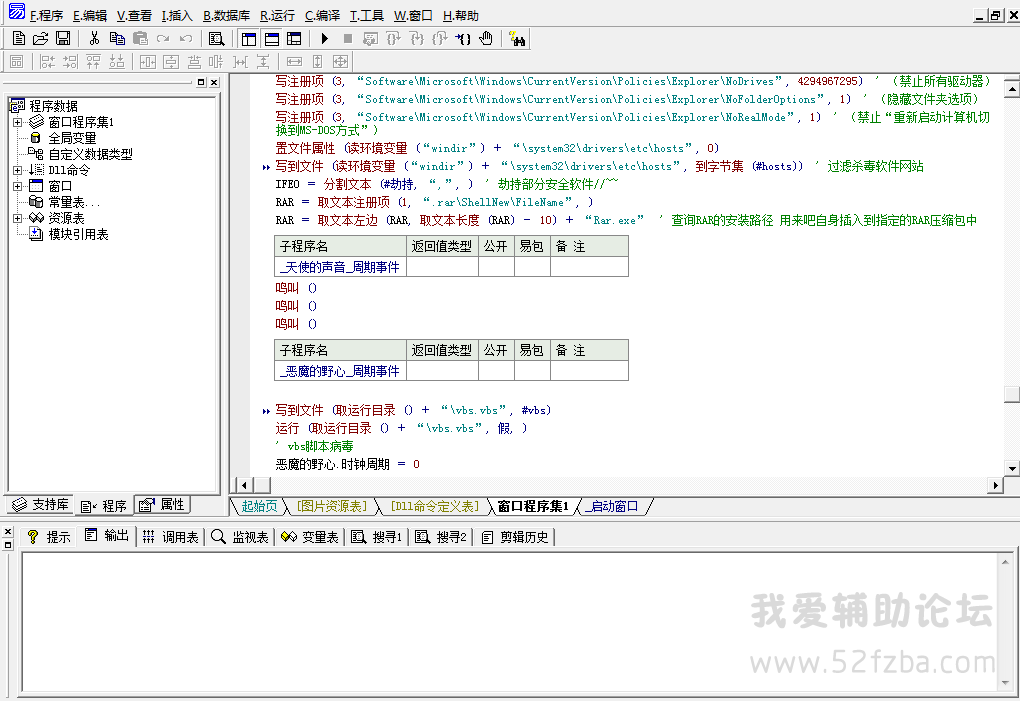
Task: Toggle a breakpoint with the hand icon
Action: coord(486,39)
